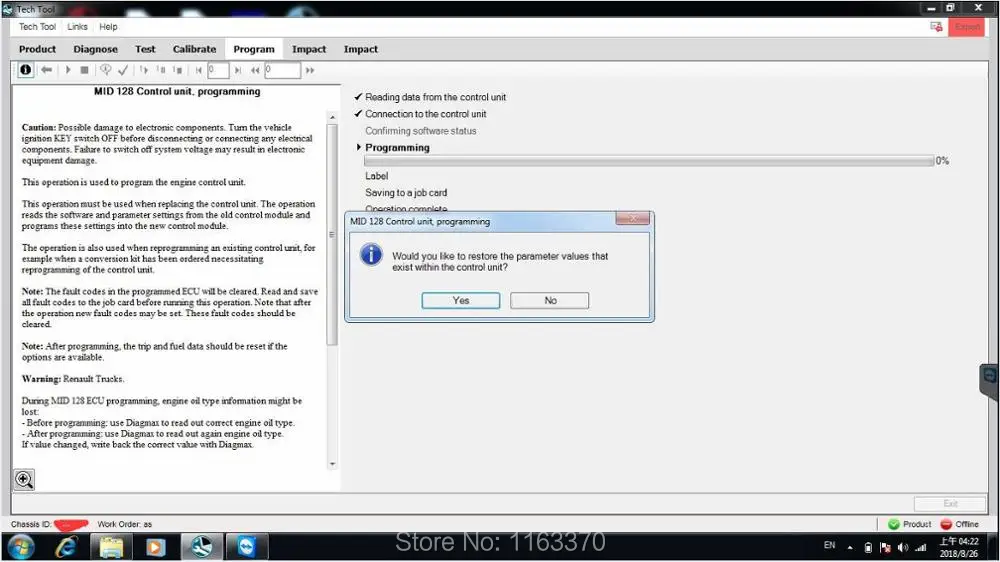
Task: Click 'Confirming software status' step
Action: (x=420, y=131)
